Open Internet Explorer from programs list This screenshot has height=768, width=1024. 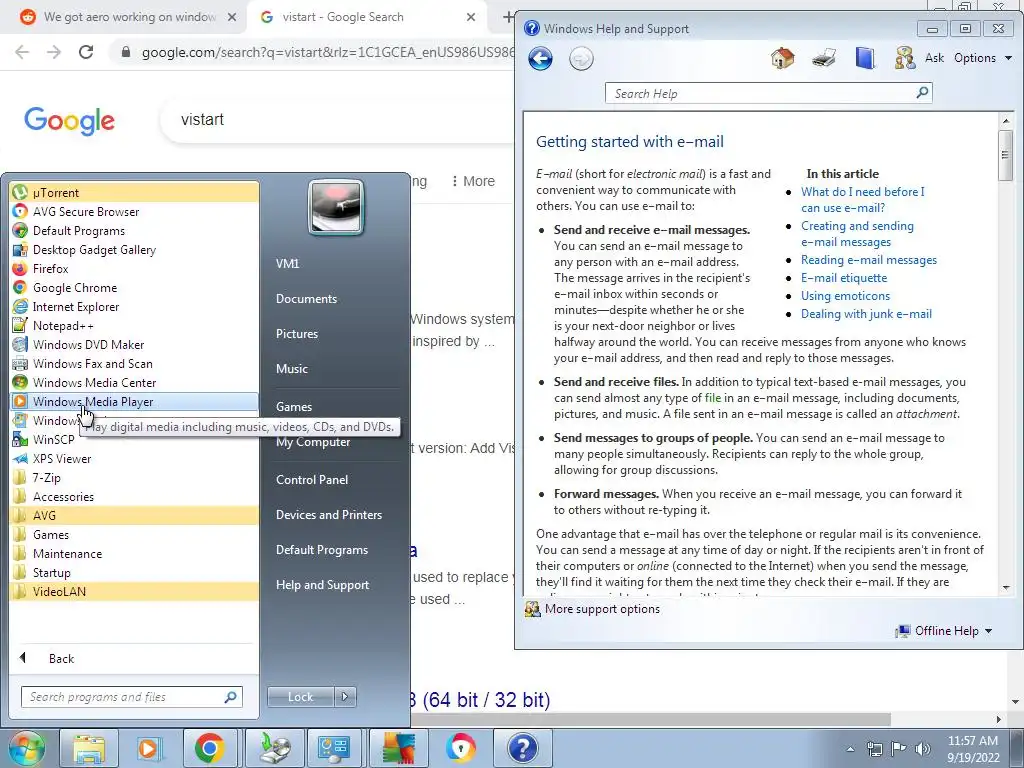[x=134, y=306]
